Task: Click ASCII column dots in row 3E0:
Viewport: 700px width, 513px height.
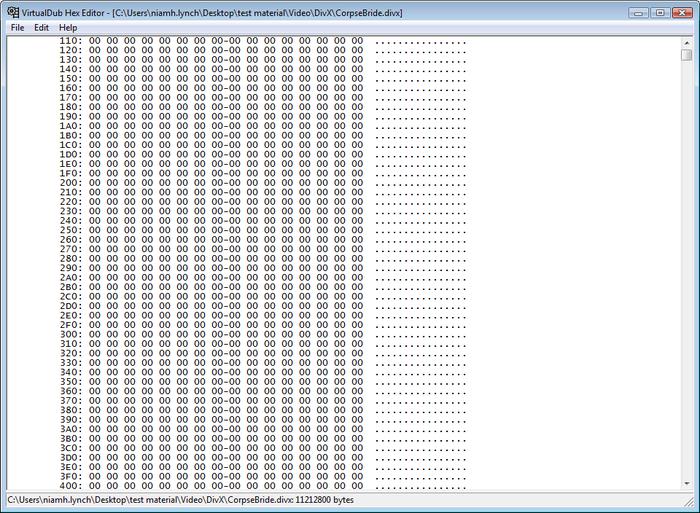Action: pos(421,467)
